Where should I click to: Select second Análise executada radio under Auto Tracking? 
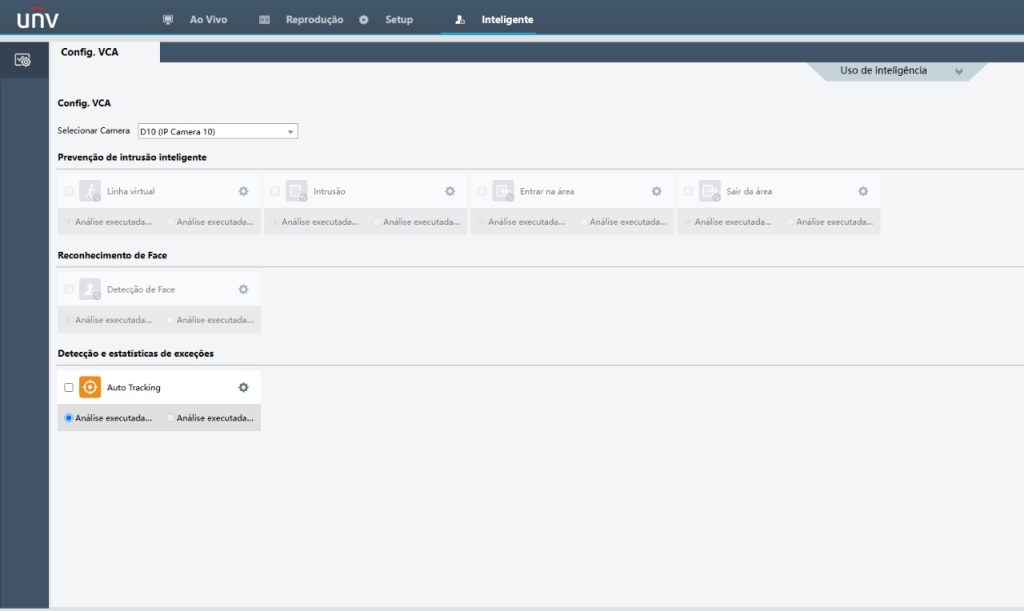pos(170,418)
